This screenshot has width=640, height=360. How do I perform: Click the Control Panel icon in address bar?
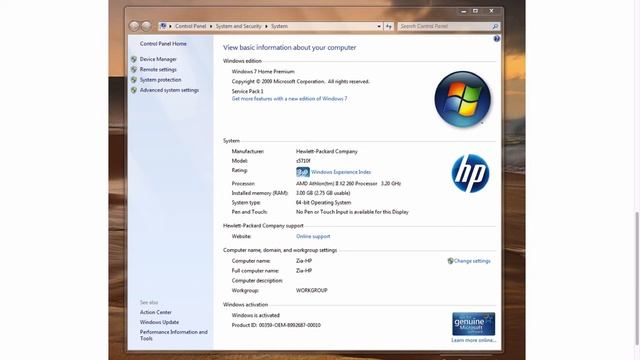tap(163, 26)
